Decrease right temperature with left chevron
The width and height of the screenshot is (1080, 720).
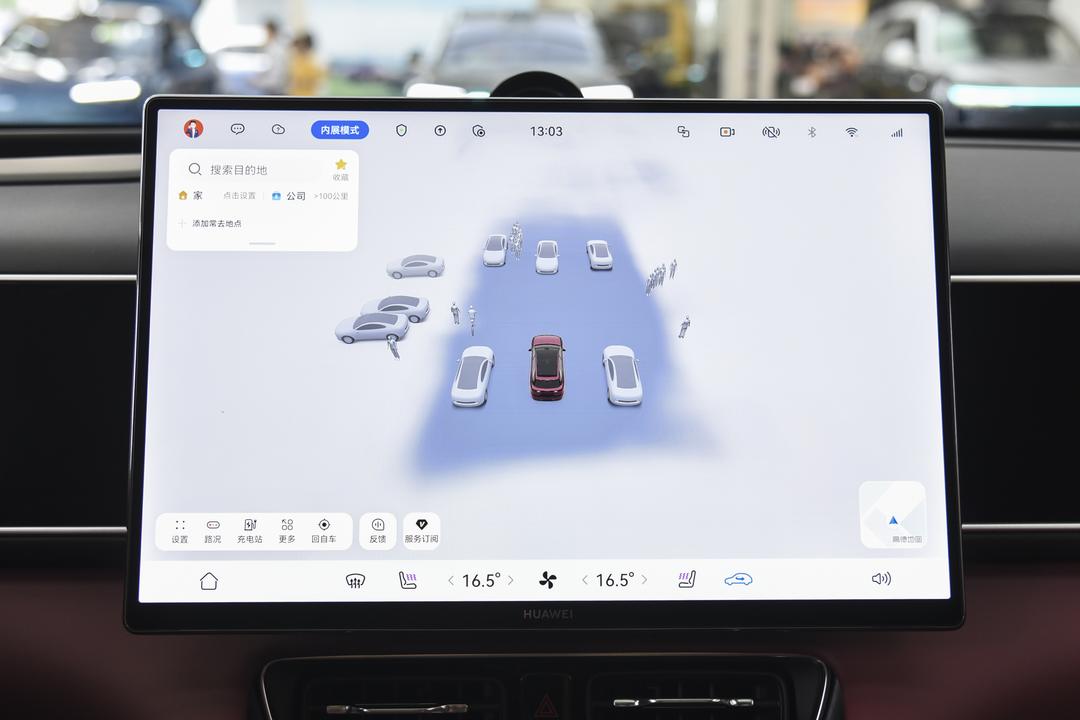(585, 580)
